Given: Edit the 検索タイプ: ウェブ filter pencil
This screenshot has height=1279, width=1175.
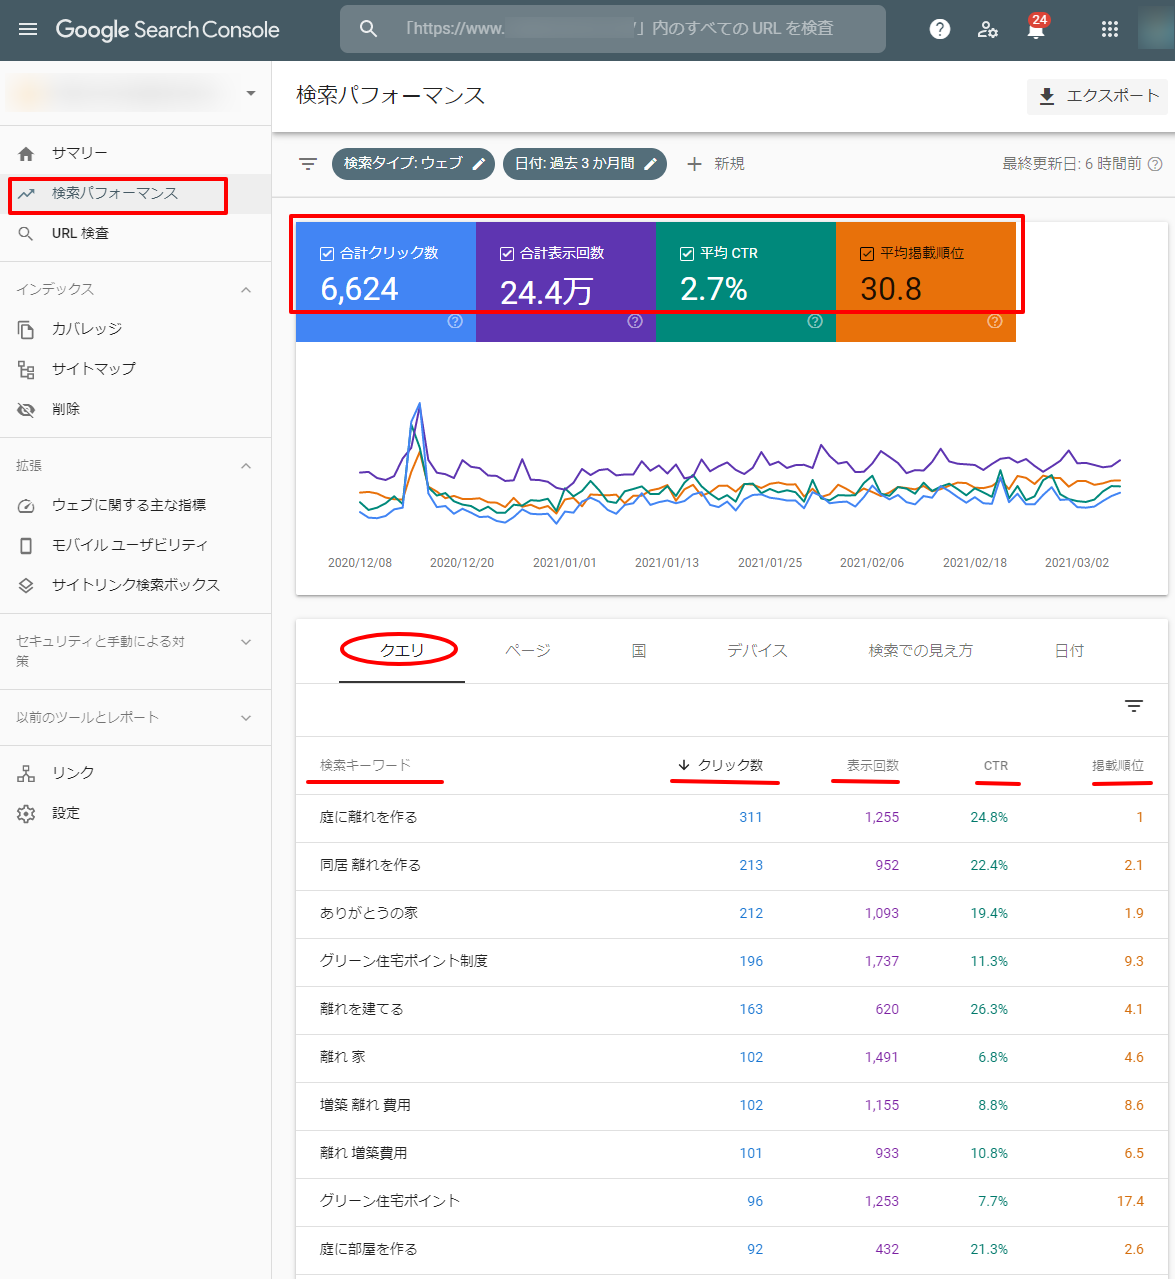Looking at the screenshot, I should [480, 163].
